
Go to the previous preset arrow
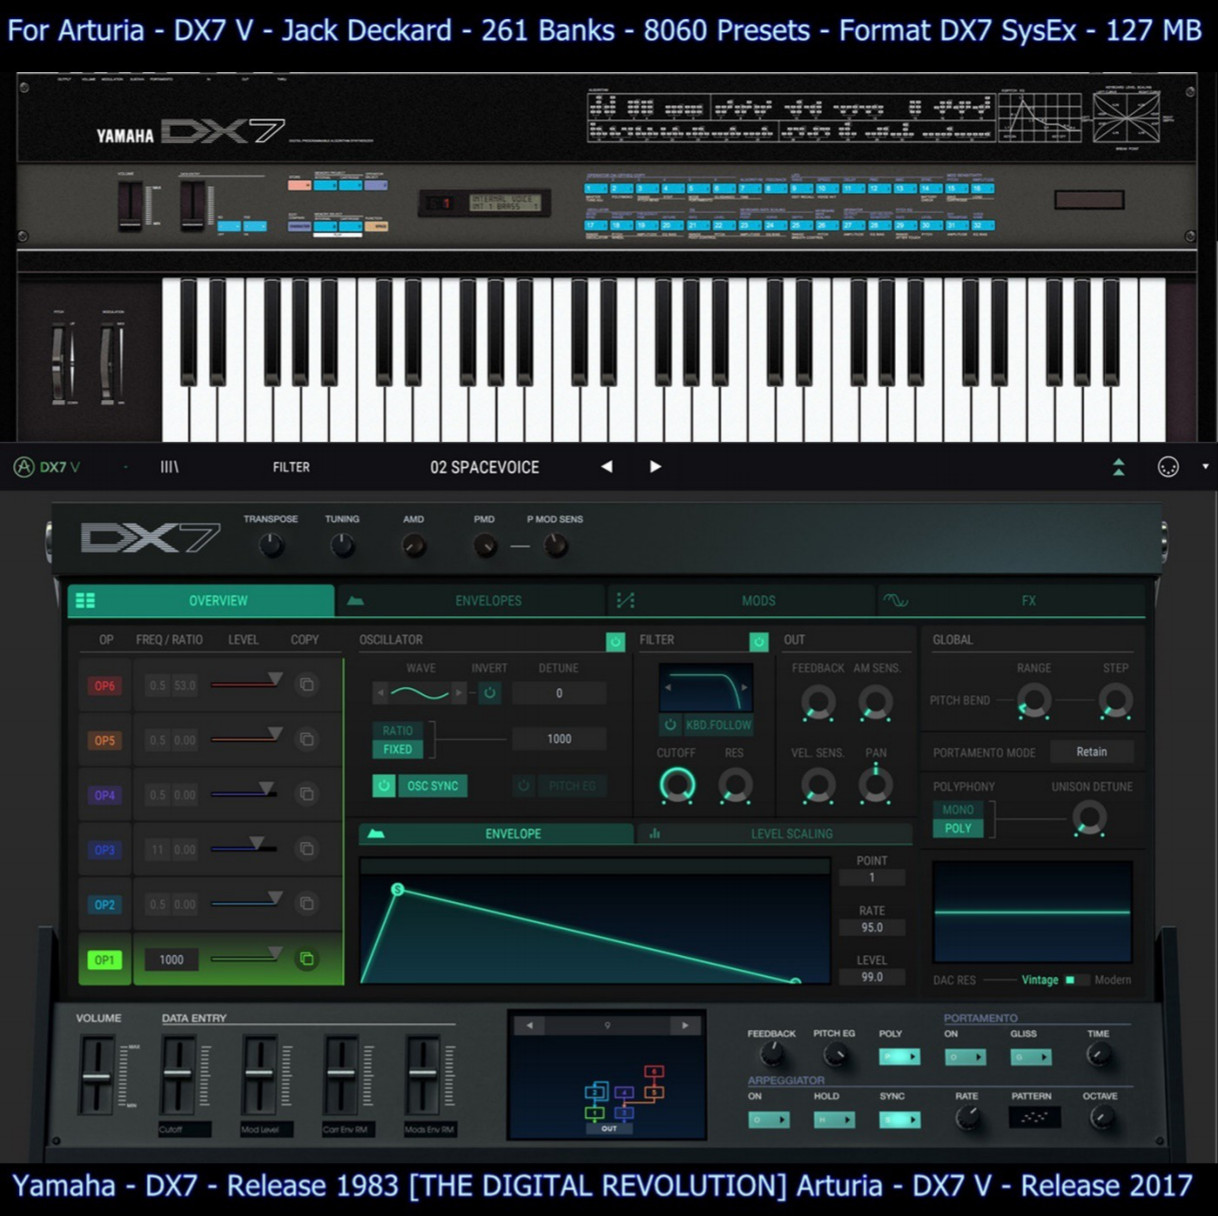click(x=607, y=467)
